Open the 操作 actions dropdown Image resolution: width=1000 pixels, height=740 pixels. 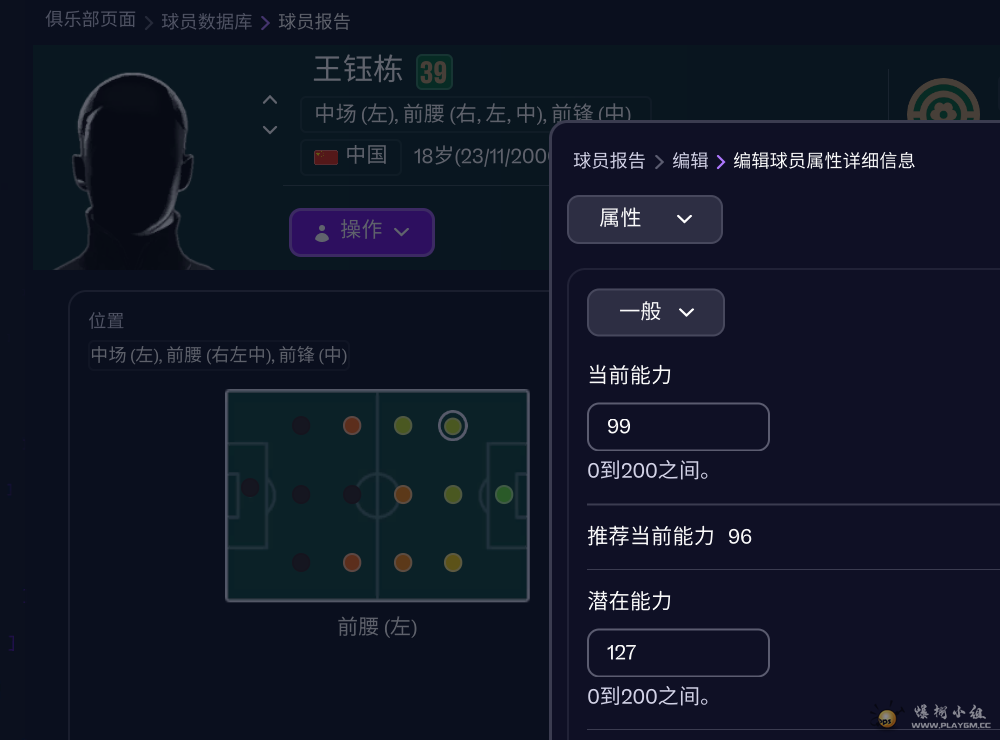[x=362, y=232]
